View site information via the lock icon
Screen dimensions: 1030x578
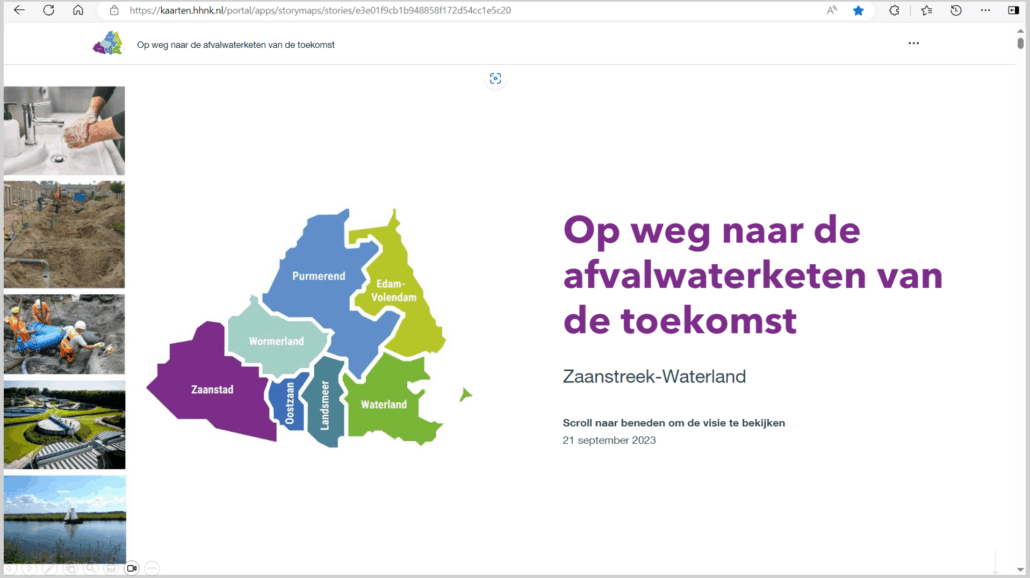[114, 11]
